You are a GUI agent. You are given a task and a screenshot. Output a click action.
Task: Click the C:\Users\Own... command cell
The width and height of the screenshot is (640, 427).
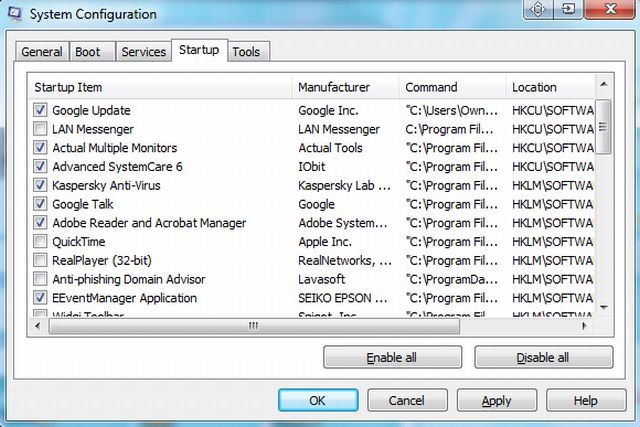click(x=452, y=110)
